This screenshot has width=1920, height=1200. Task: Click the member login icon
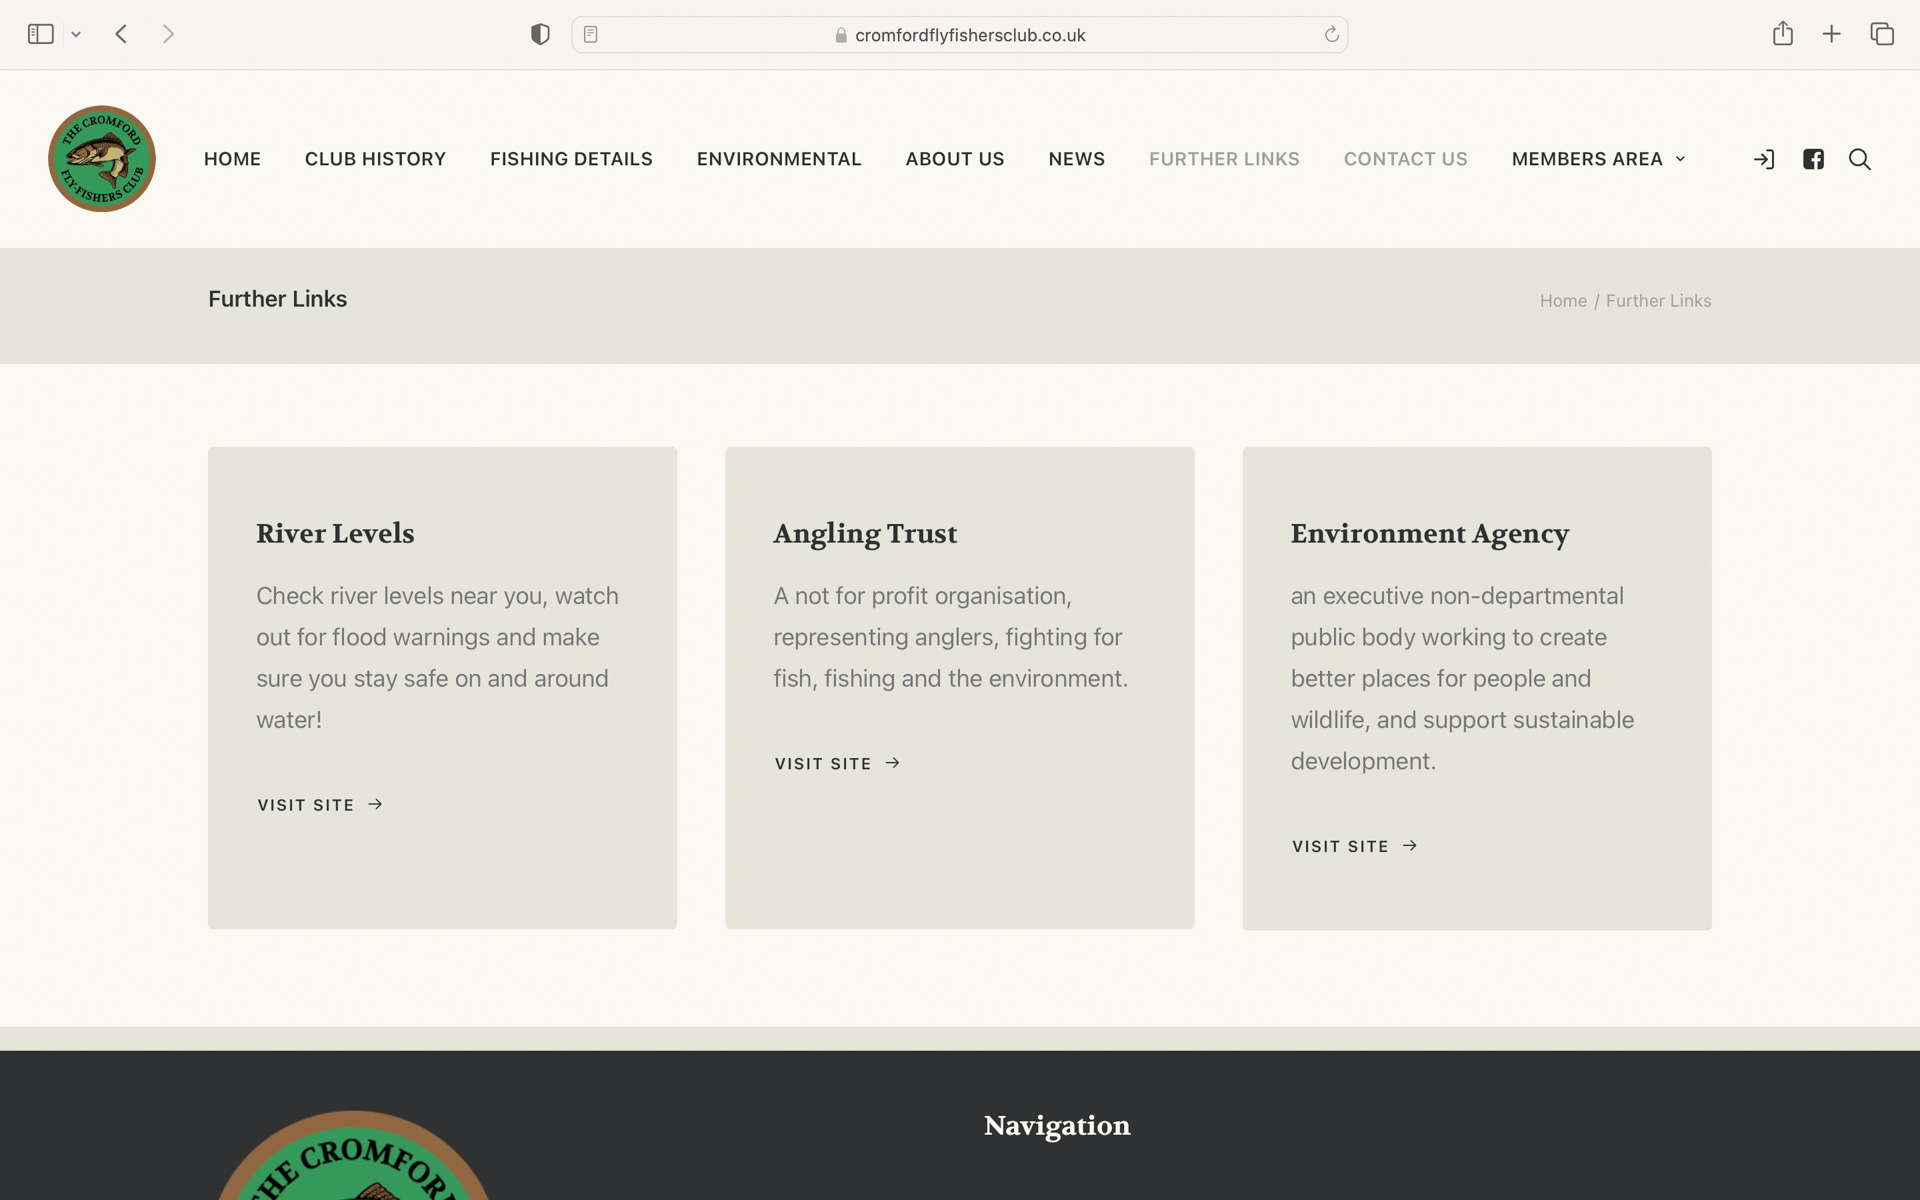pyautogui.click(x=1764, y=159)
